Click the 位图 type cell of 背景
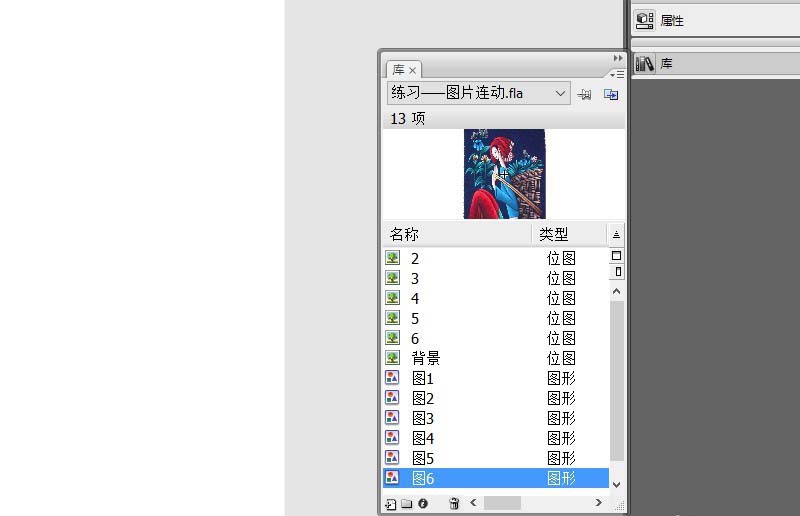 coord(561,358)
